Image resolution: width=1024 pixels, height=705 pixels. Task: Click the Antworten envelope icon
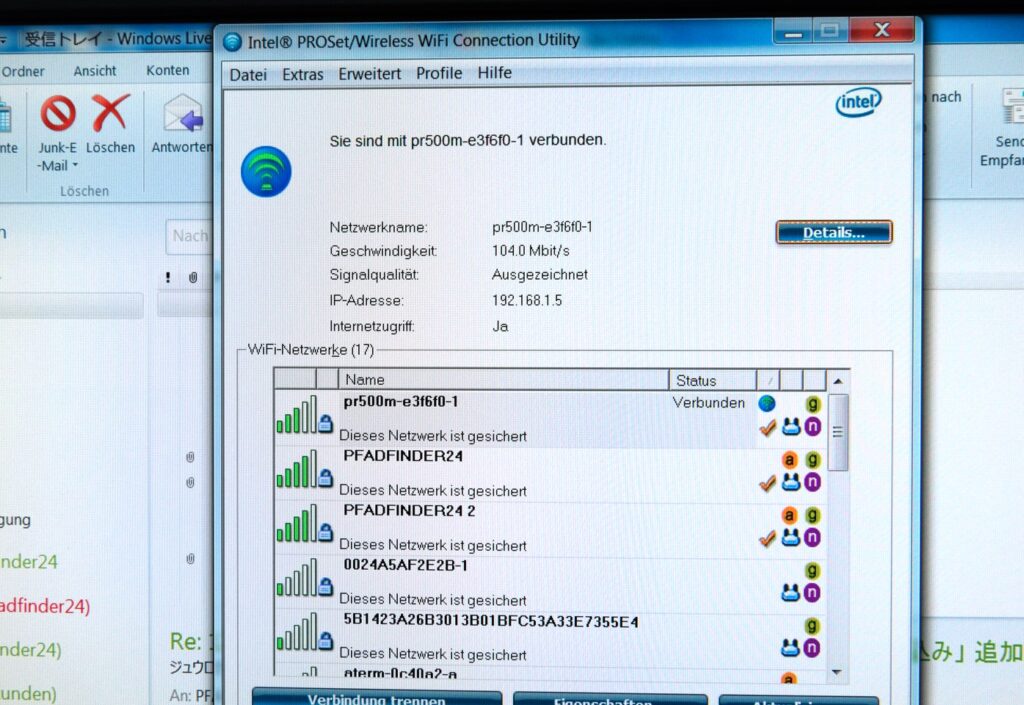coord(183,113)
